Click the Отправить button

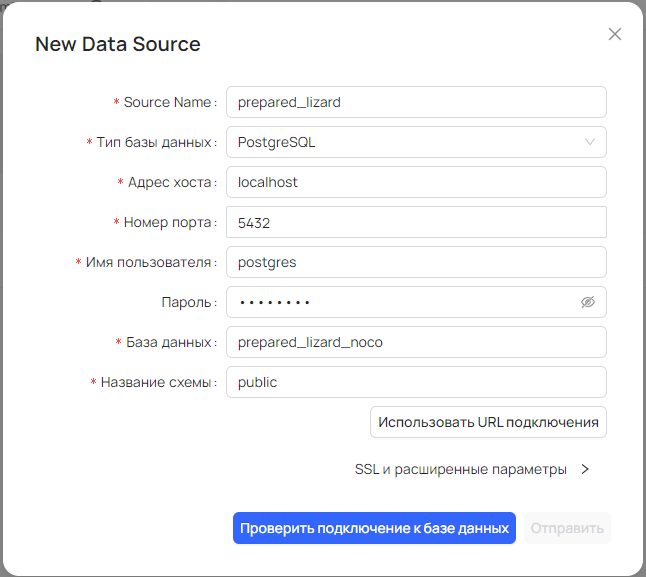point(567,528)
